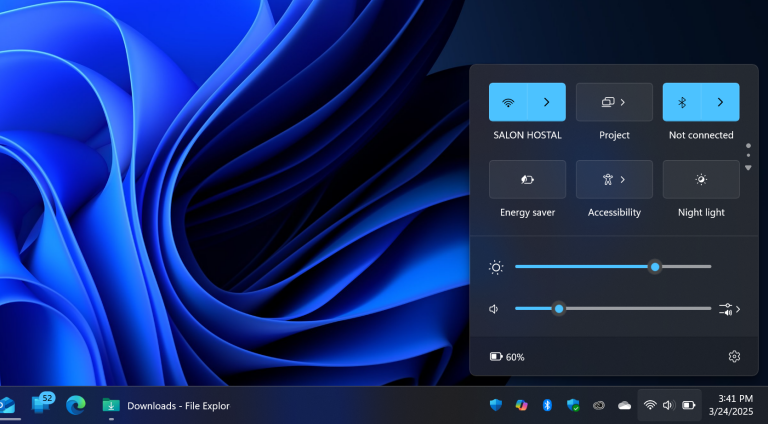Open all settings via gear icon
Image resolution: width=768 pixels, height=424 pixels.
(734, 356)
